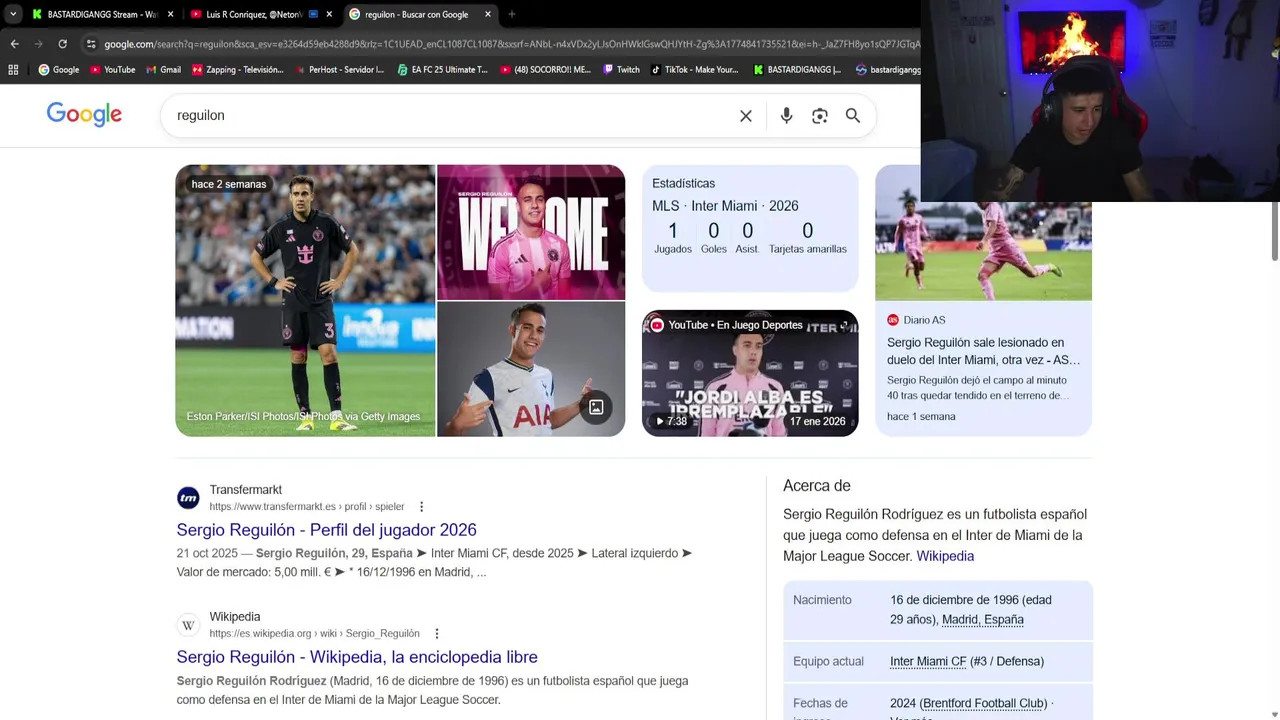Open the (48) SOCORRO!! bookmark
The image size is (1280, 720).
click(x=545, y=70)
